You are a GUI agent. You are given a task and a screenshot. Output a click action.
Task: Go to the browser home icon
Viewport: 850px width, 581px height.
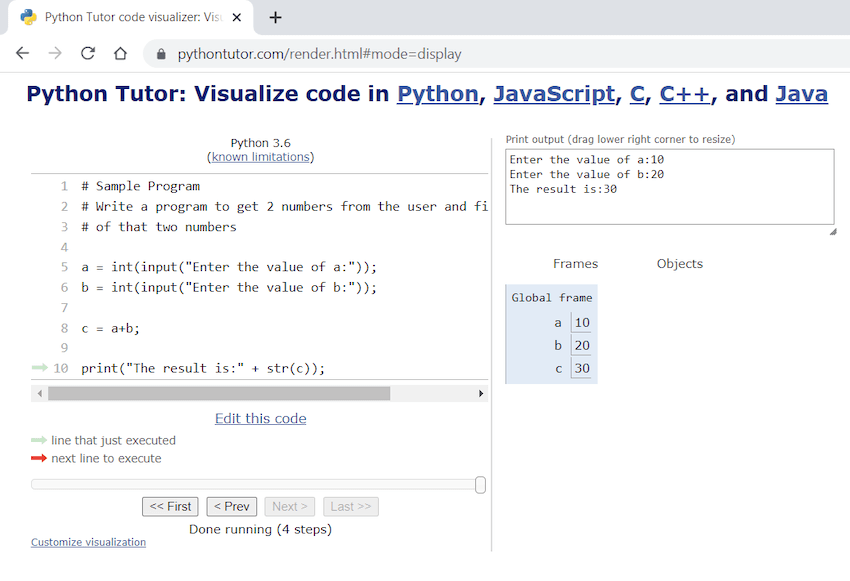point(120,53)
